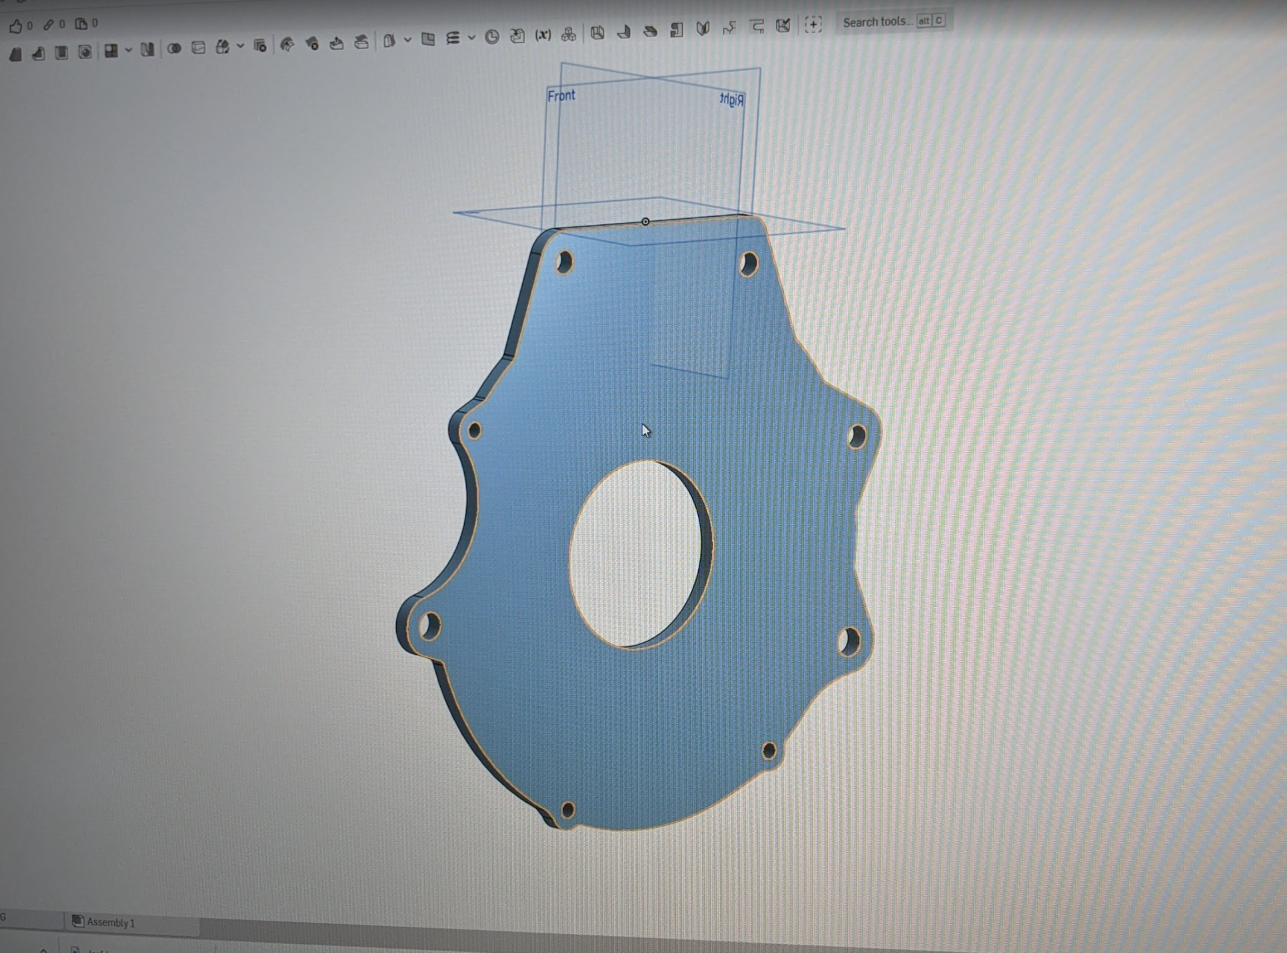
Task: Click the Search tools field
Action: point(876,22)
